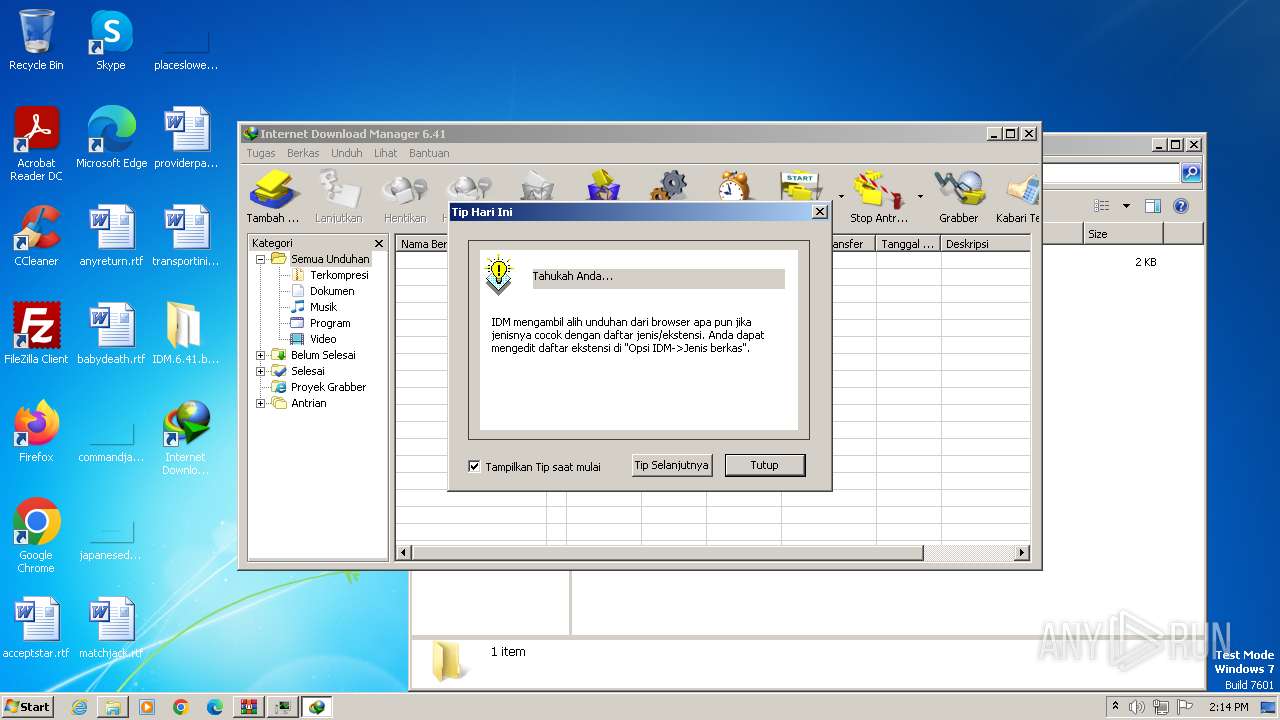Open the scheduler alarm clock icon
1280x720 pixels.
point(735,186)
